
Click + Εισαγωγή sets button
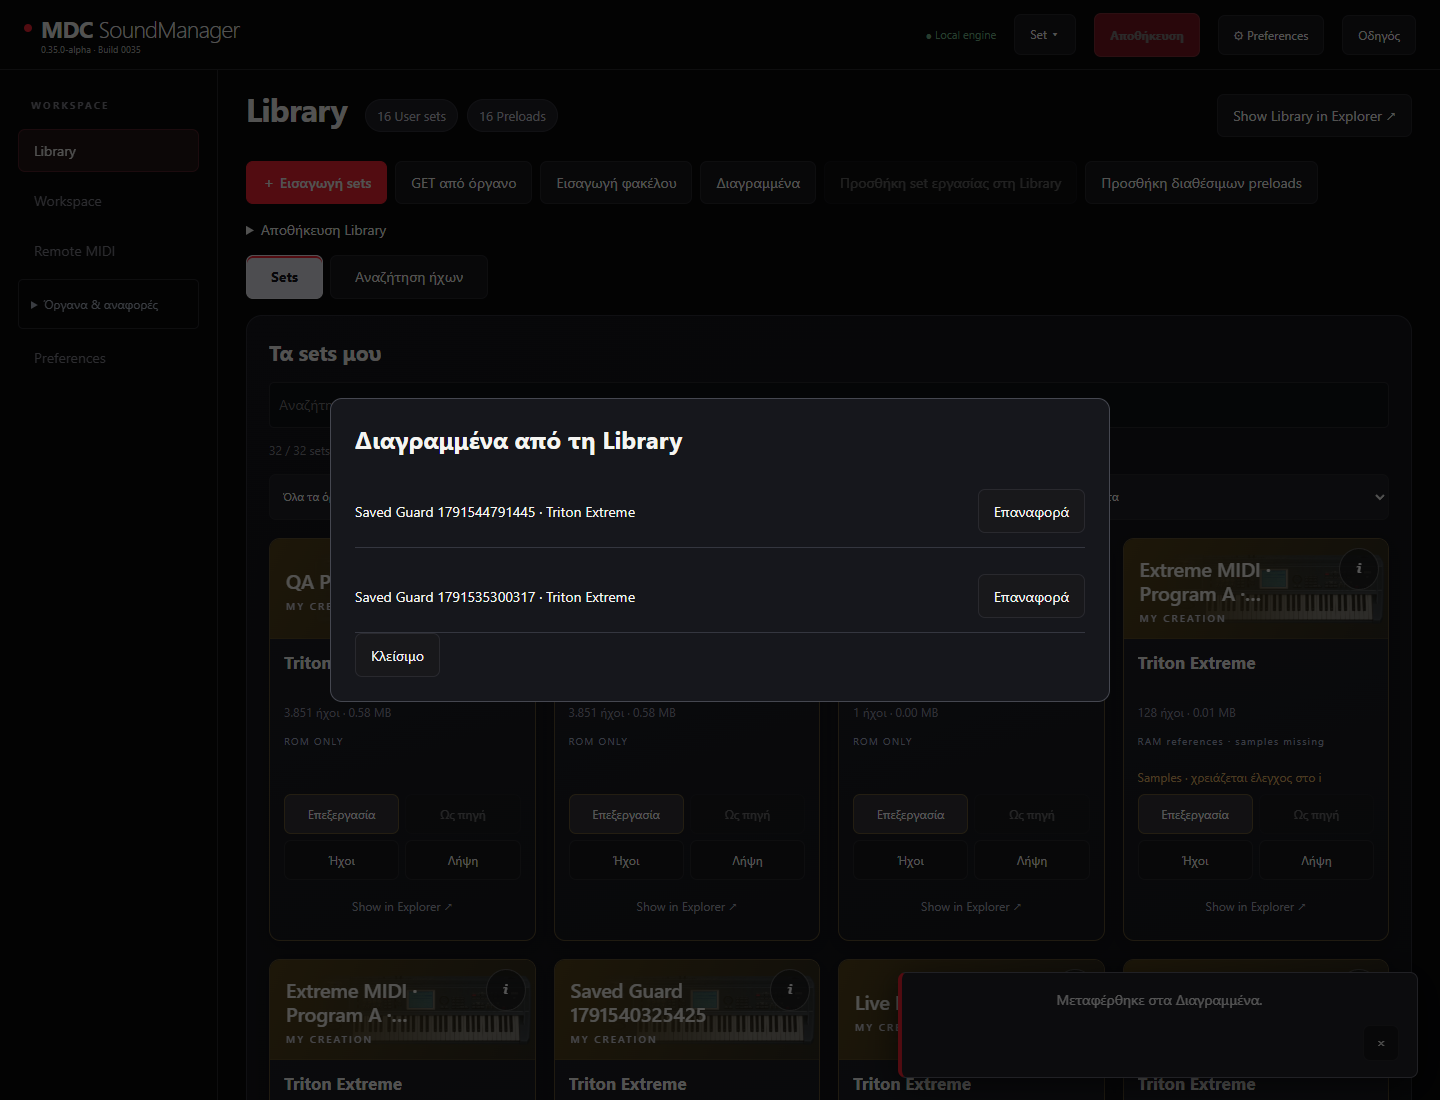(318, 183)
